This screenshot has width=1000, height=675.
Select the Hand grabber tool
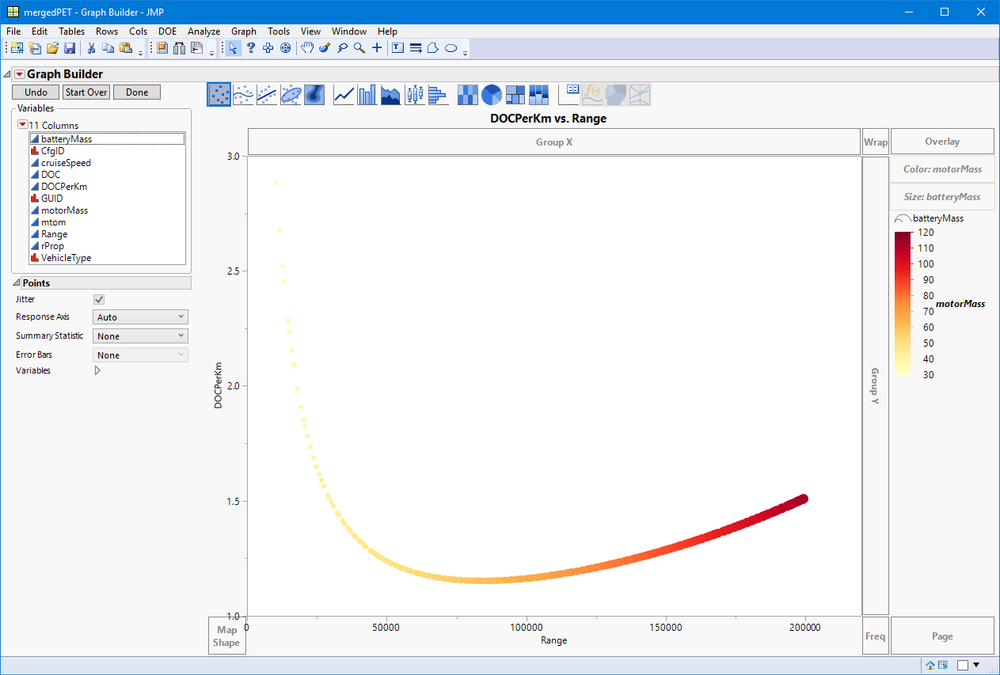307,48
